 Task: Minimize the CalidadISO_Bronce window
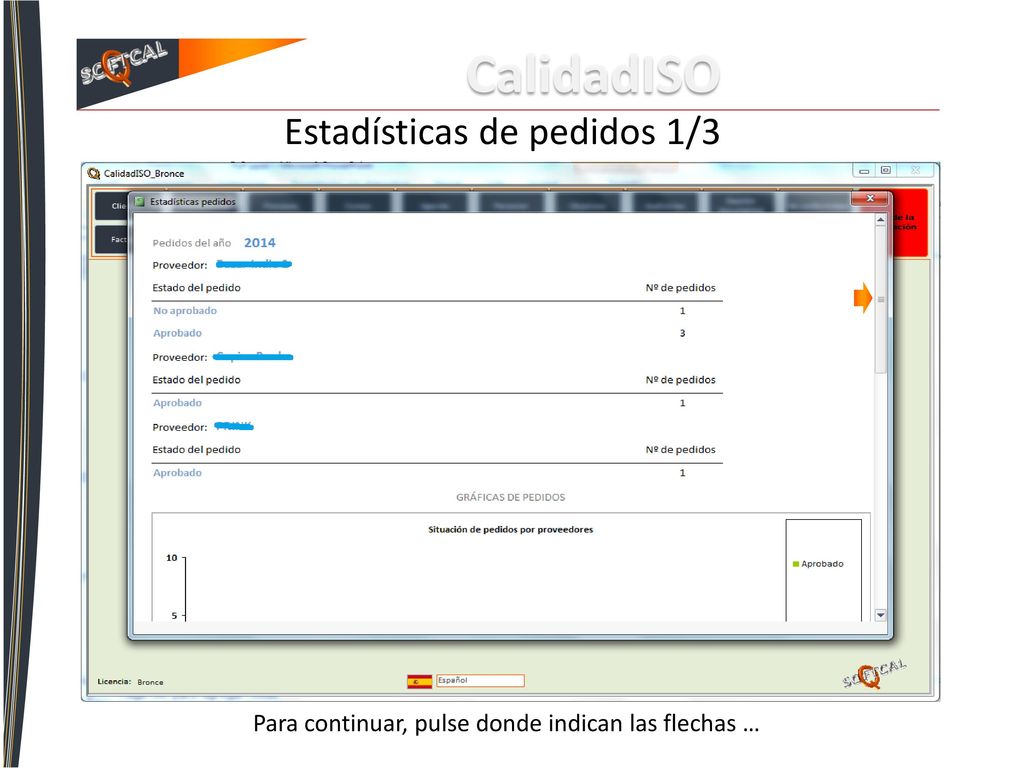tap(864, 170)
